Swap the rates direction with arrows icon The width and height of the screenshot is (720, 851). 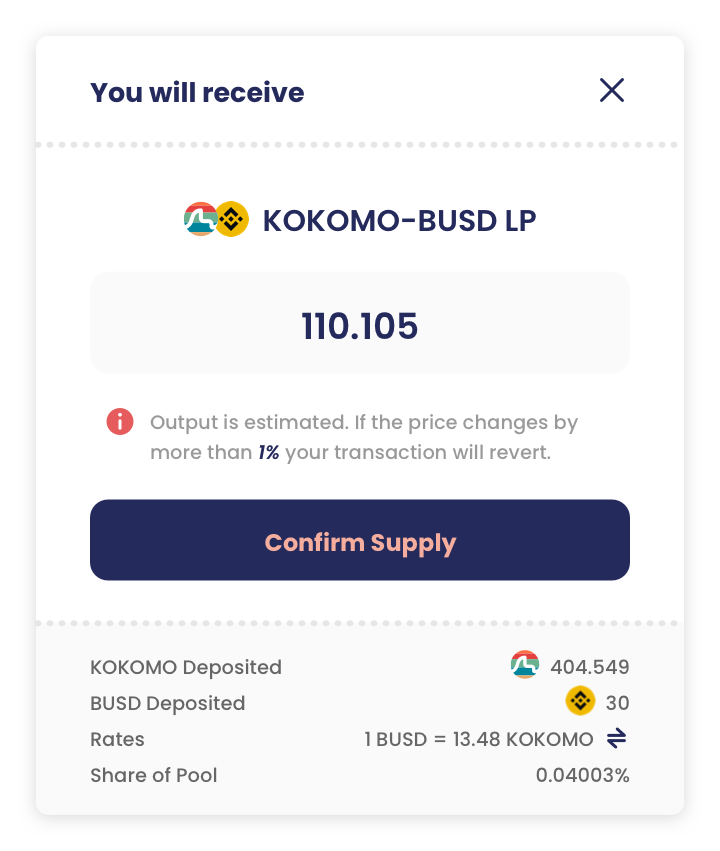pyautogui.click(x=616, y=738)
